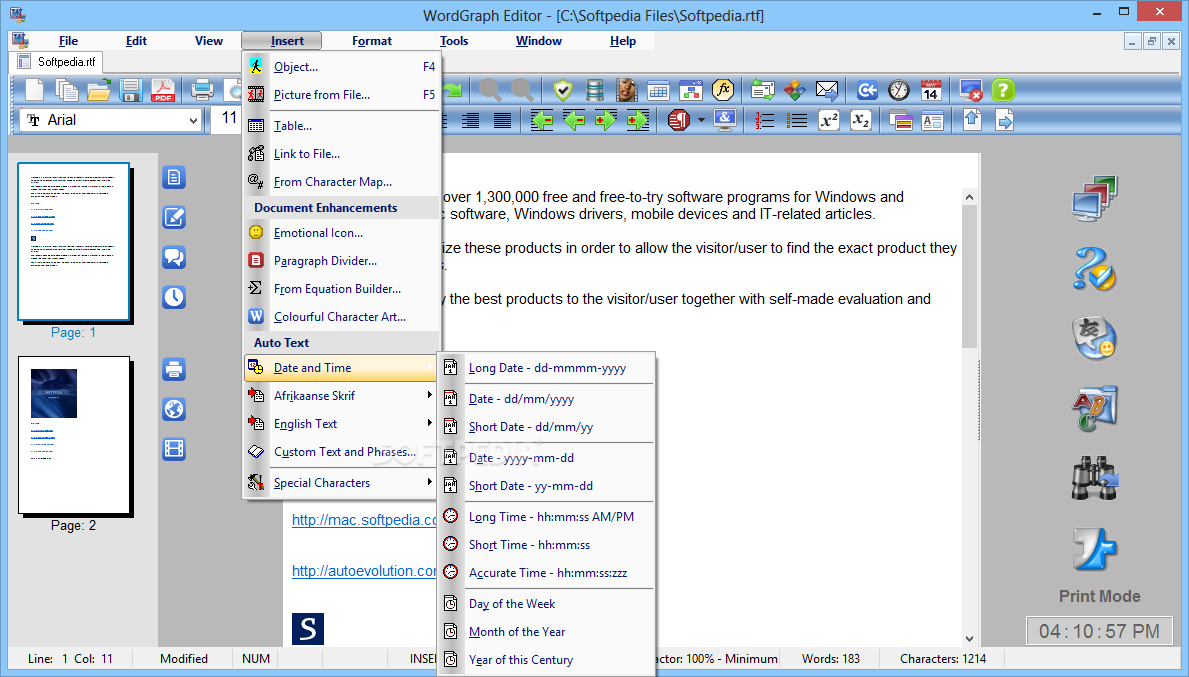Click Words: 183 in status bar
The height and width of the screenshot is (677, 1189).
pyautogui.click(x=831, y=659)
